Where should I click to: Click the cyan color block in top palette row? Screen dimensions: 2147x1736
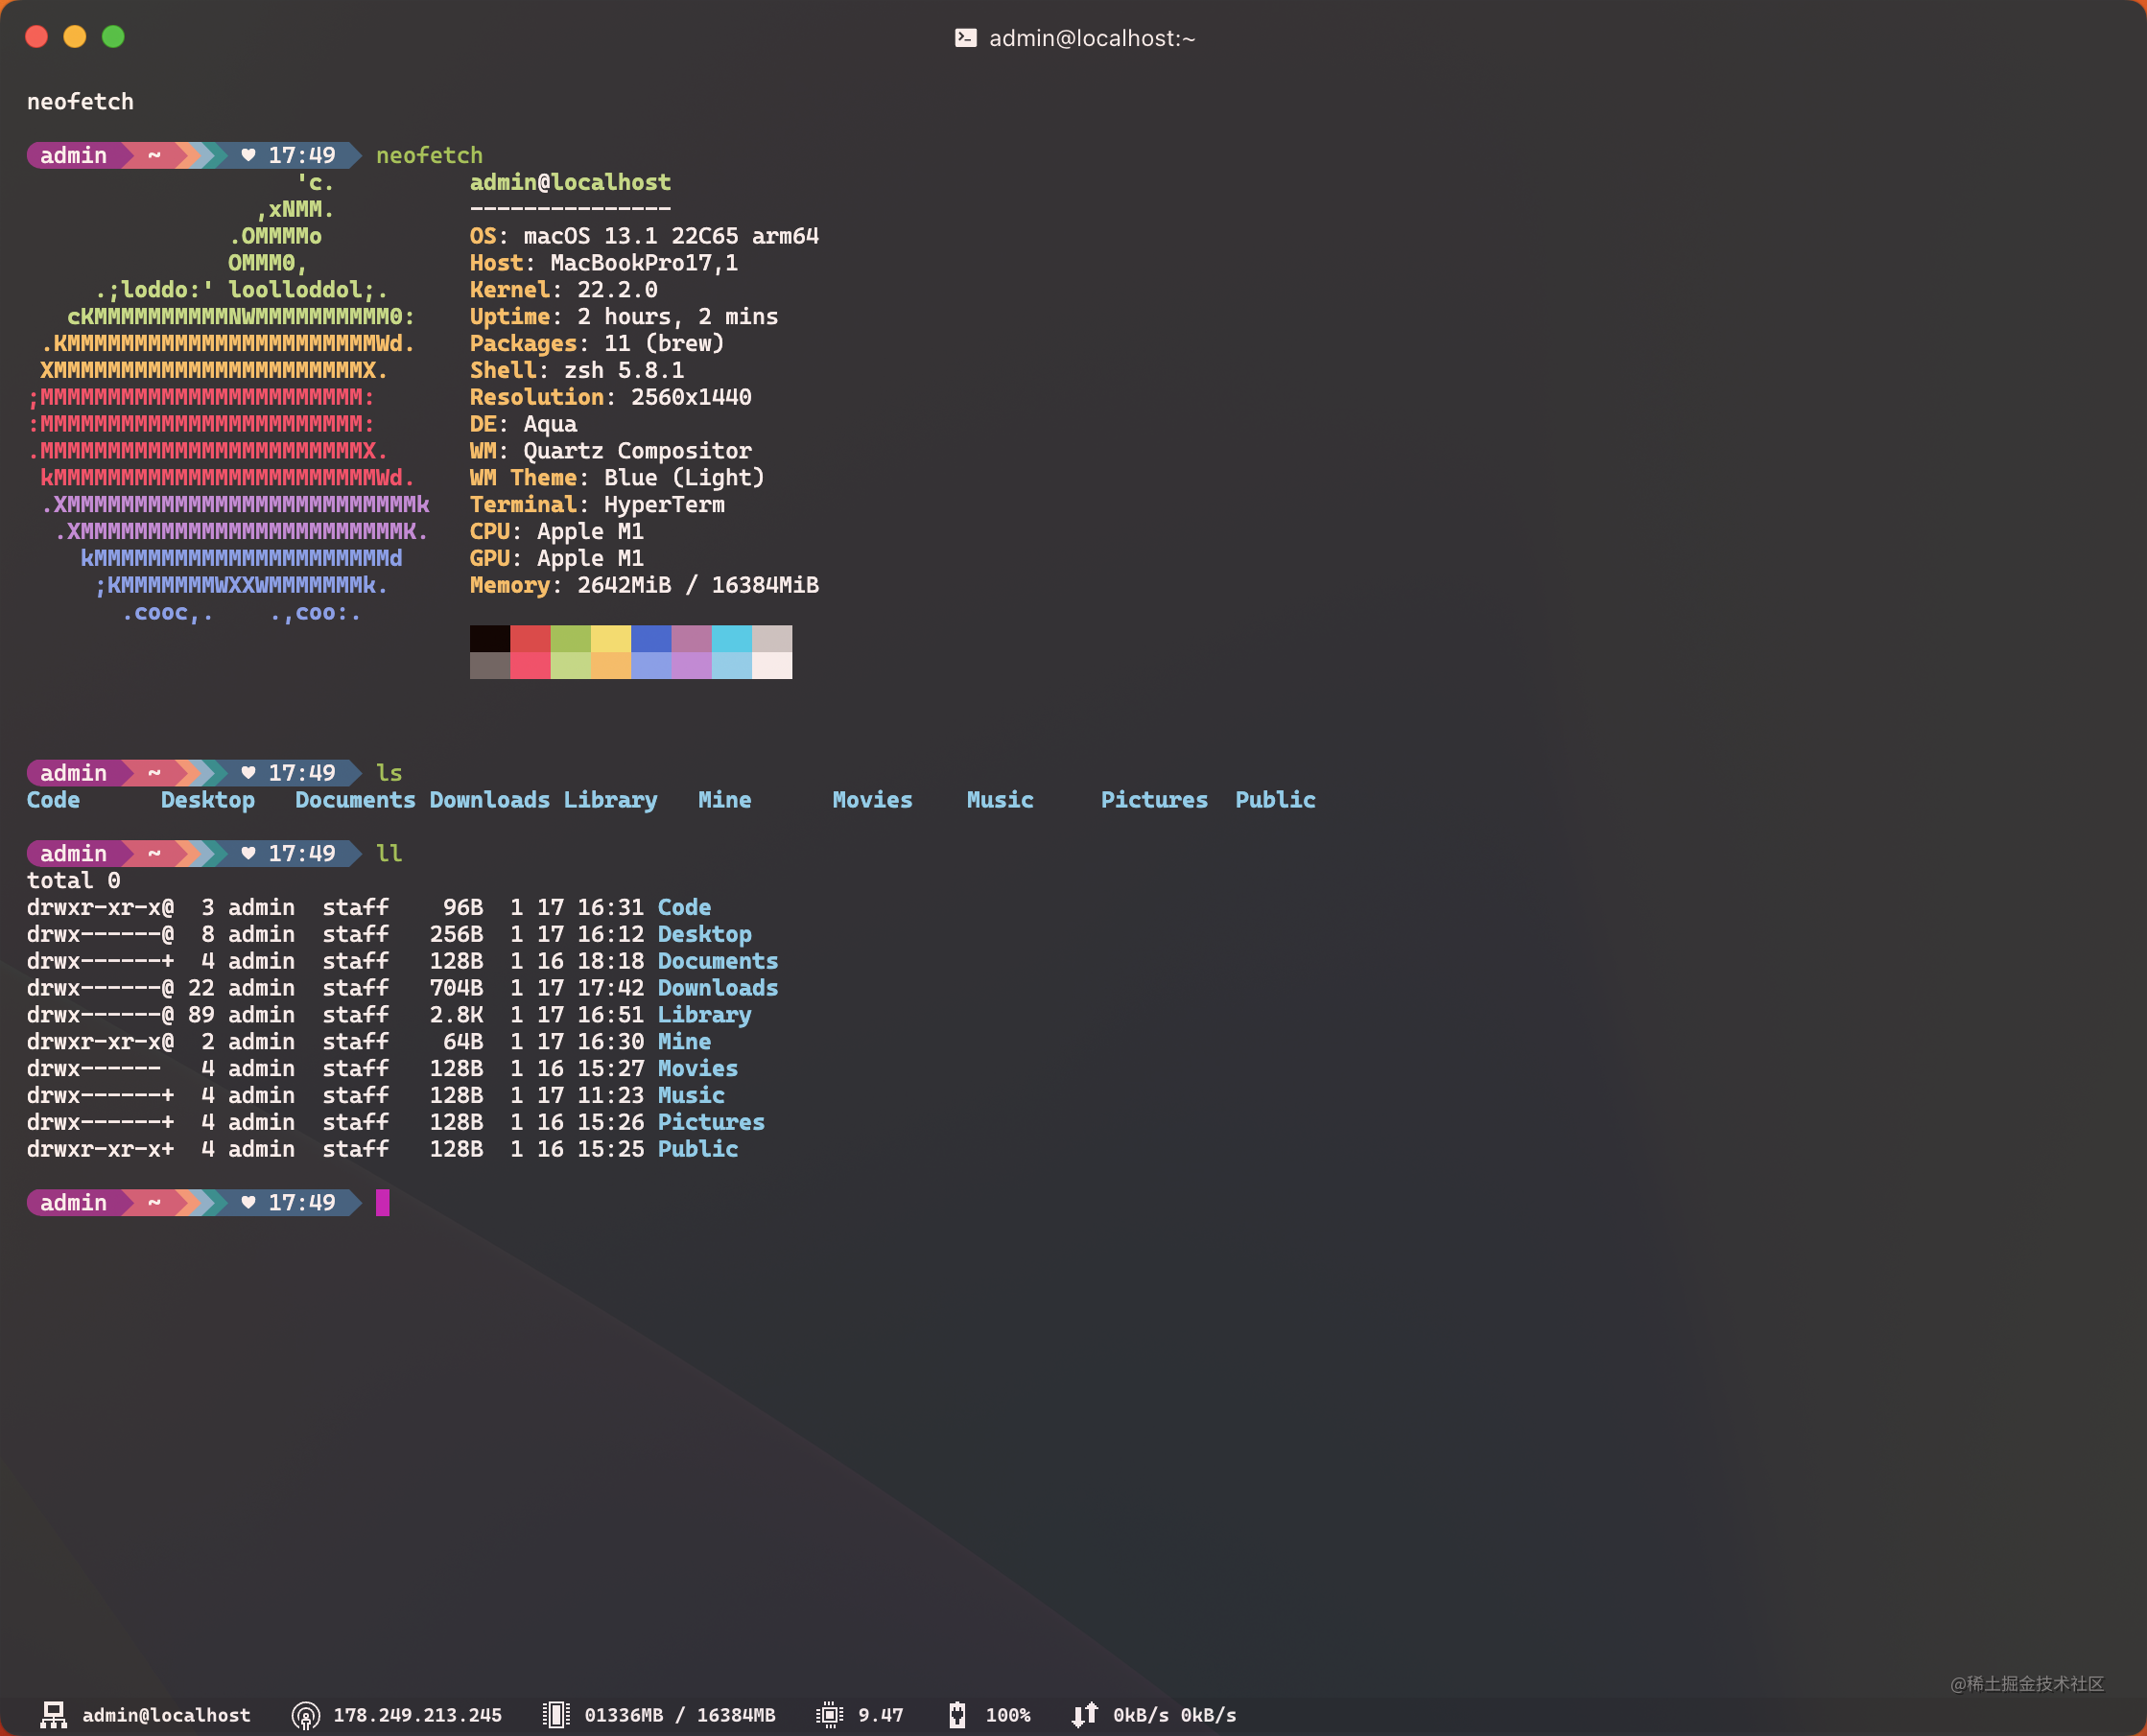[x=732, y=638]
